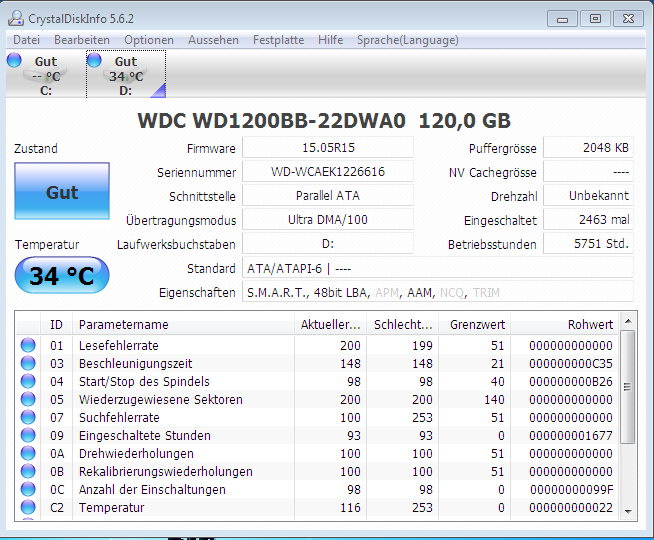The width and height of the screenshot is (654, 540).
Task: Click the Drehzahl value Unbekannt
Action: (x=589, y=196)
